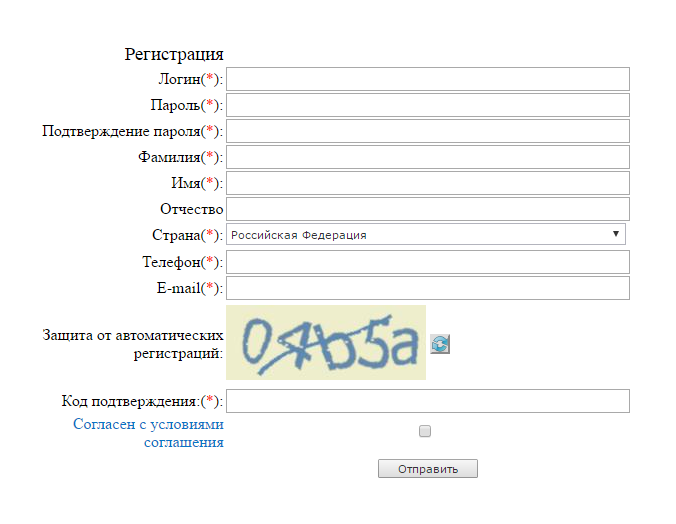The height and width of the screenshot is (524, 676).
Task: Click the Регистрация heading
Action: coord(174,54)
